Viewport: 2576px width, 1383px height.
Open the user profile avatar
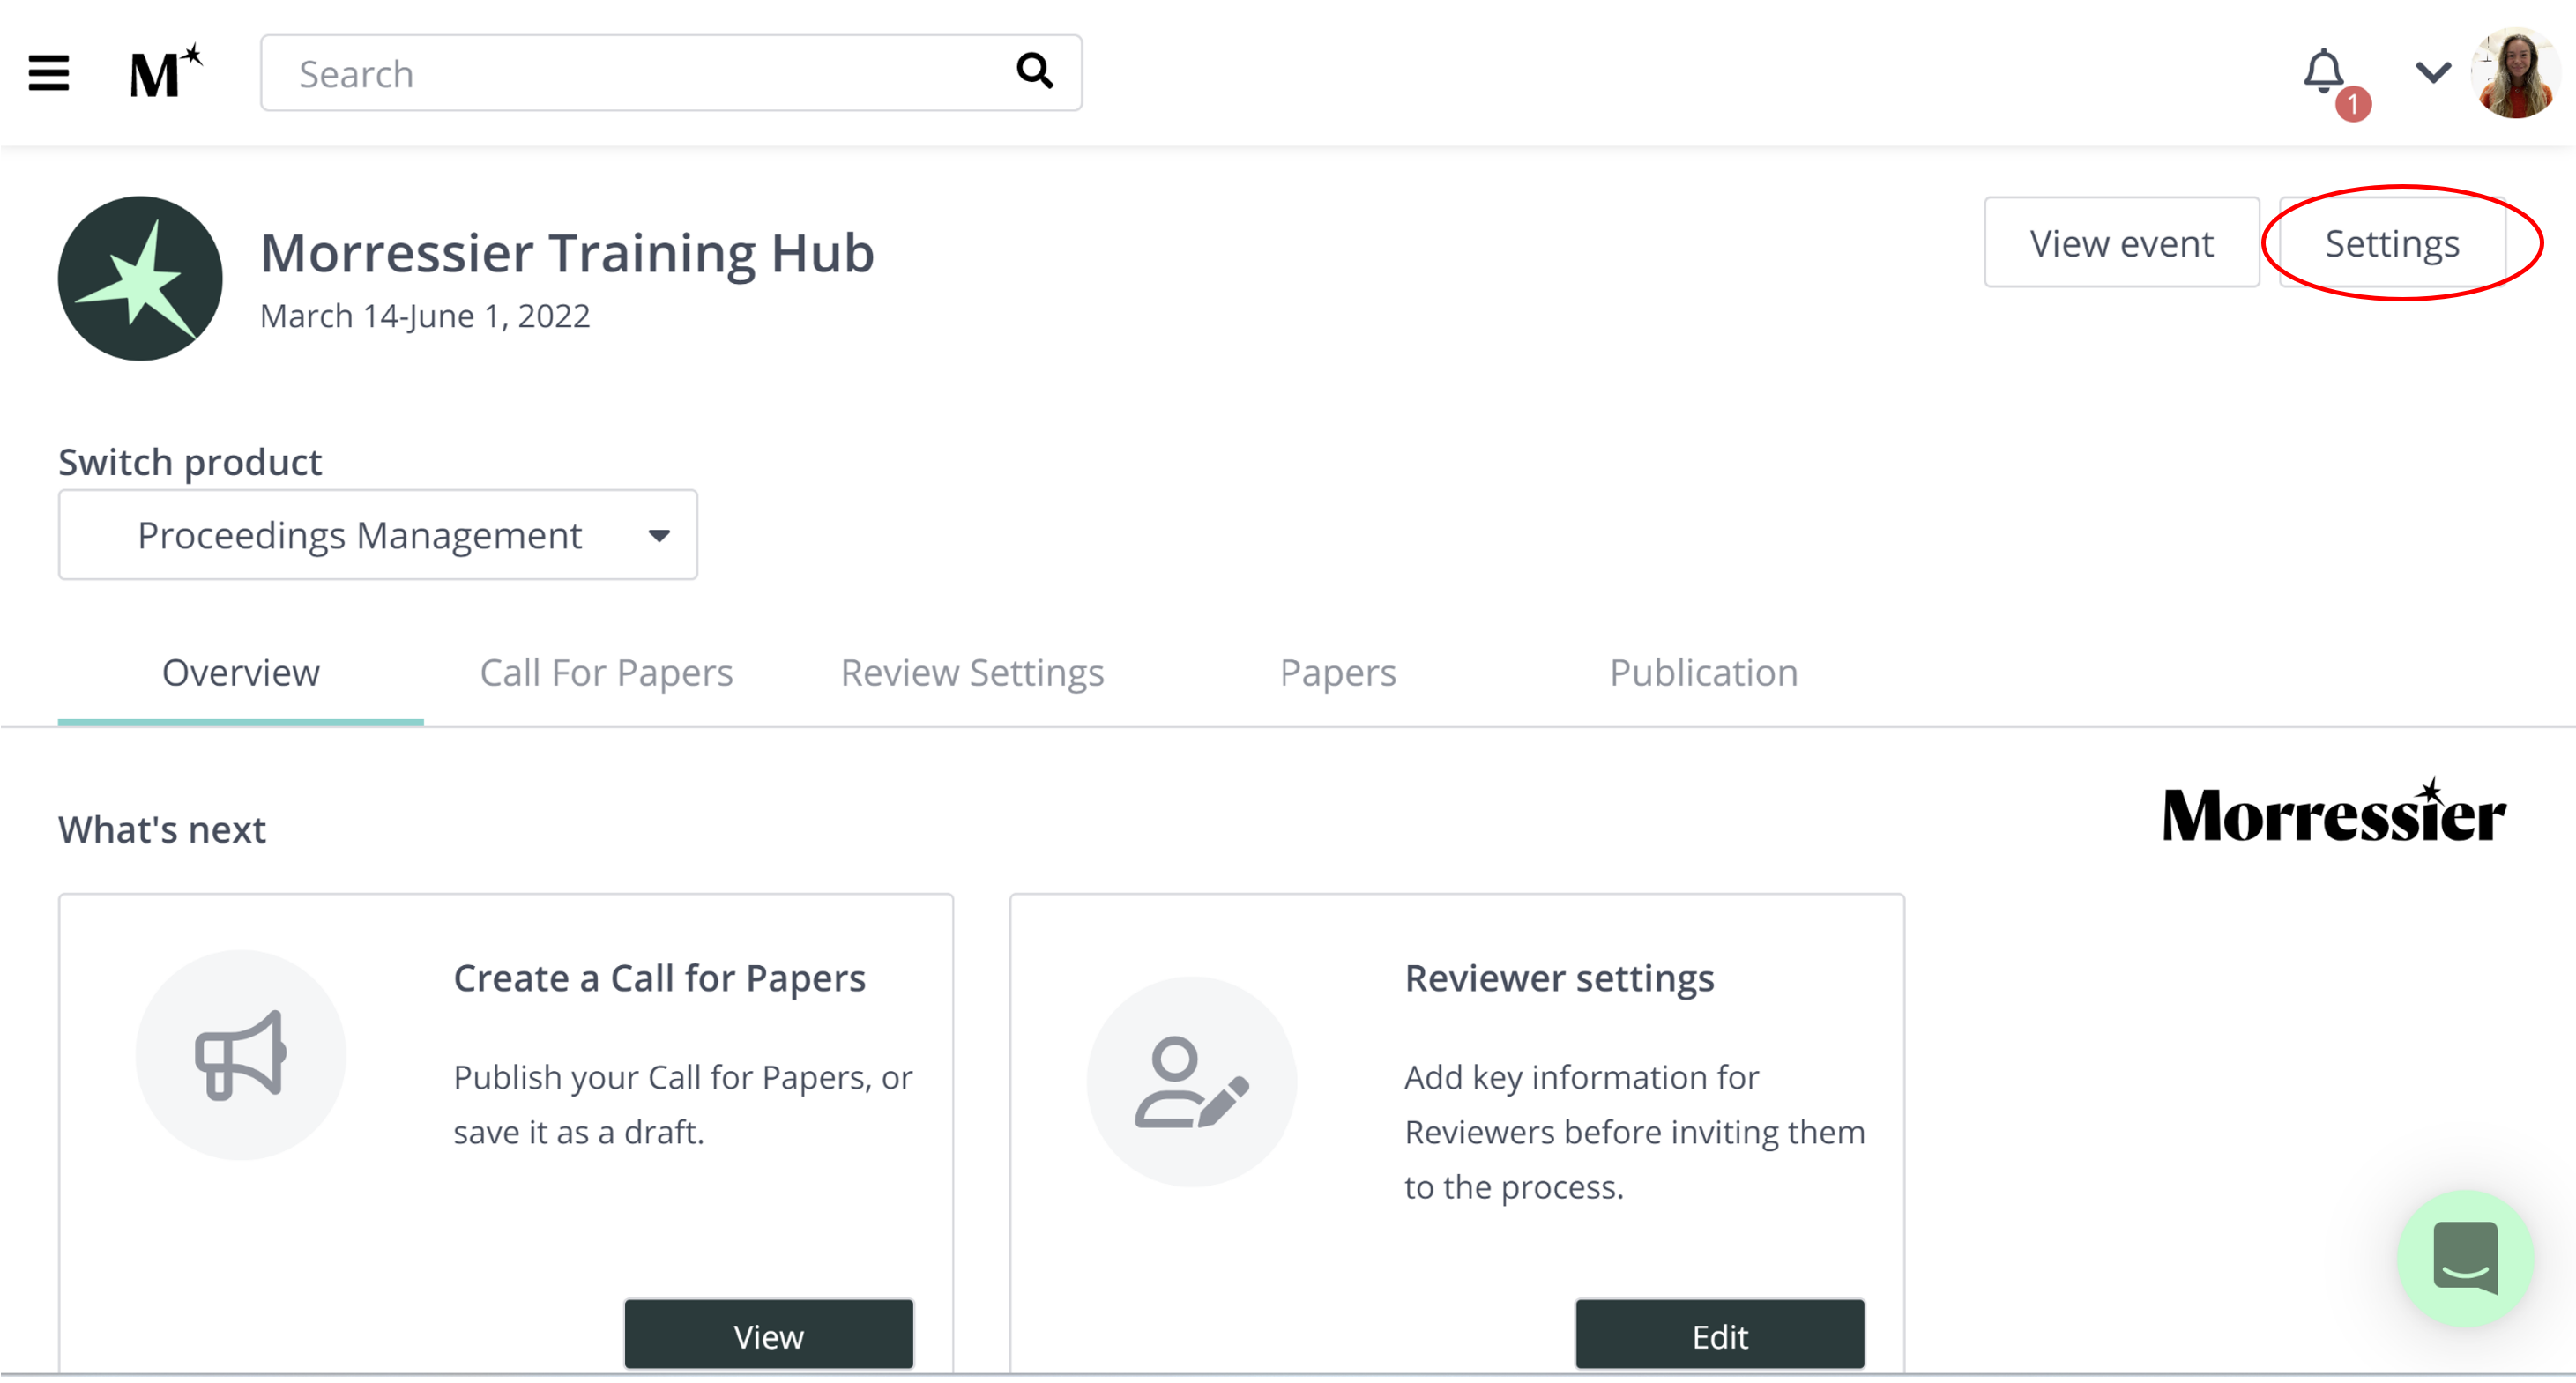(2516, 73)
